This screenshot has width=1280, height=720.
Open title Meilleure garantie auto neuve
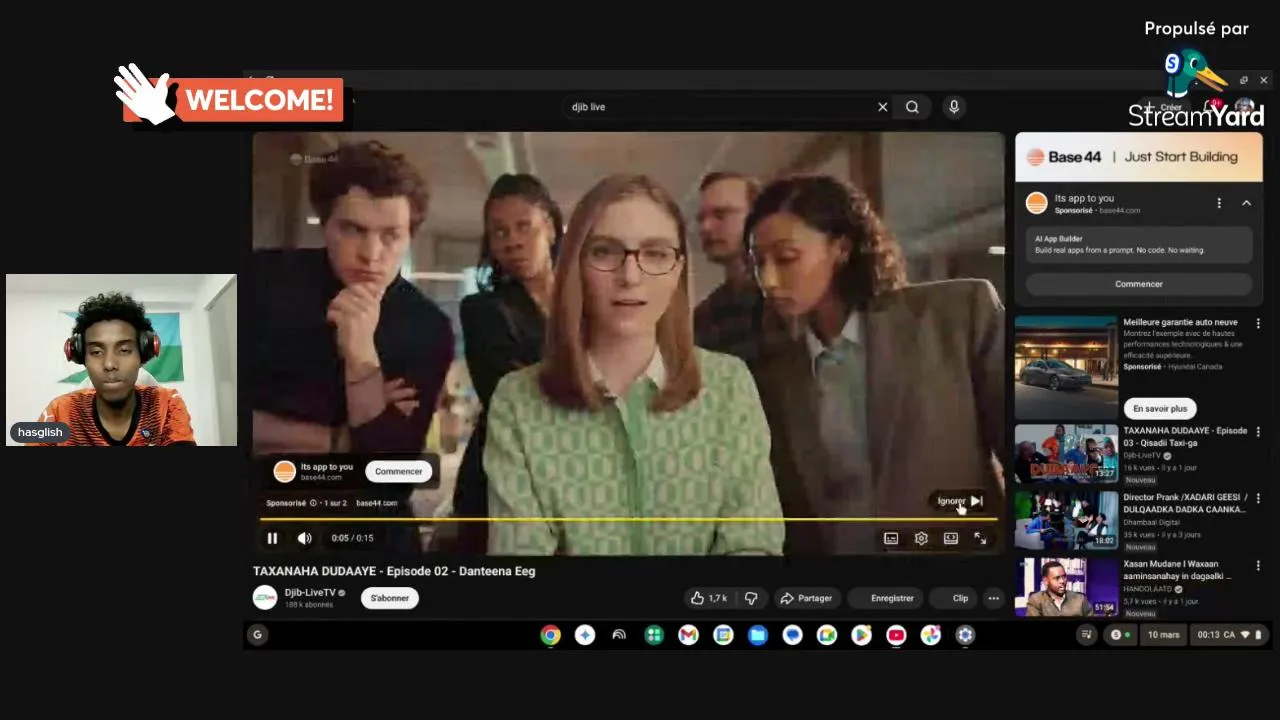(x=1180, y=322)
